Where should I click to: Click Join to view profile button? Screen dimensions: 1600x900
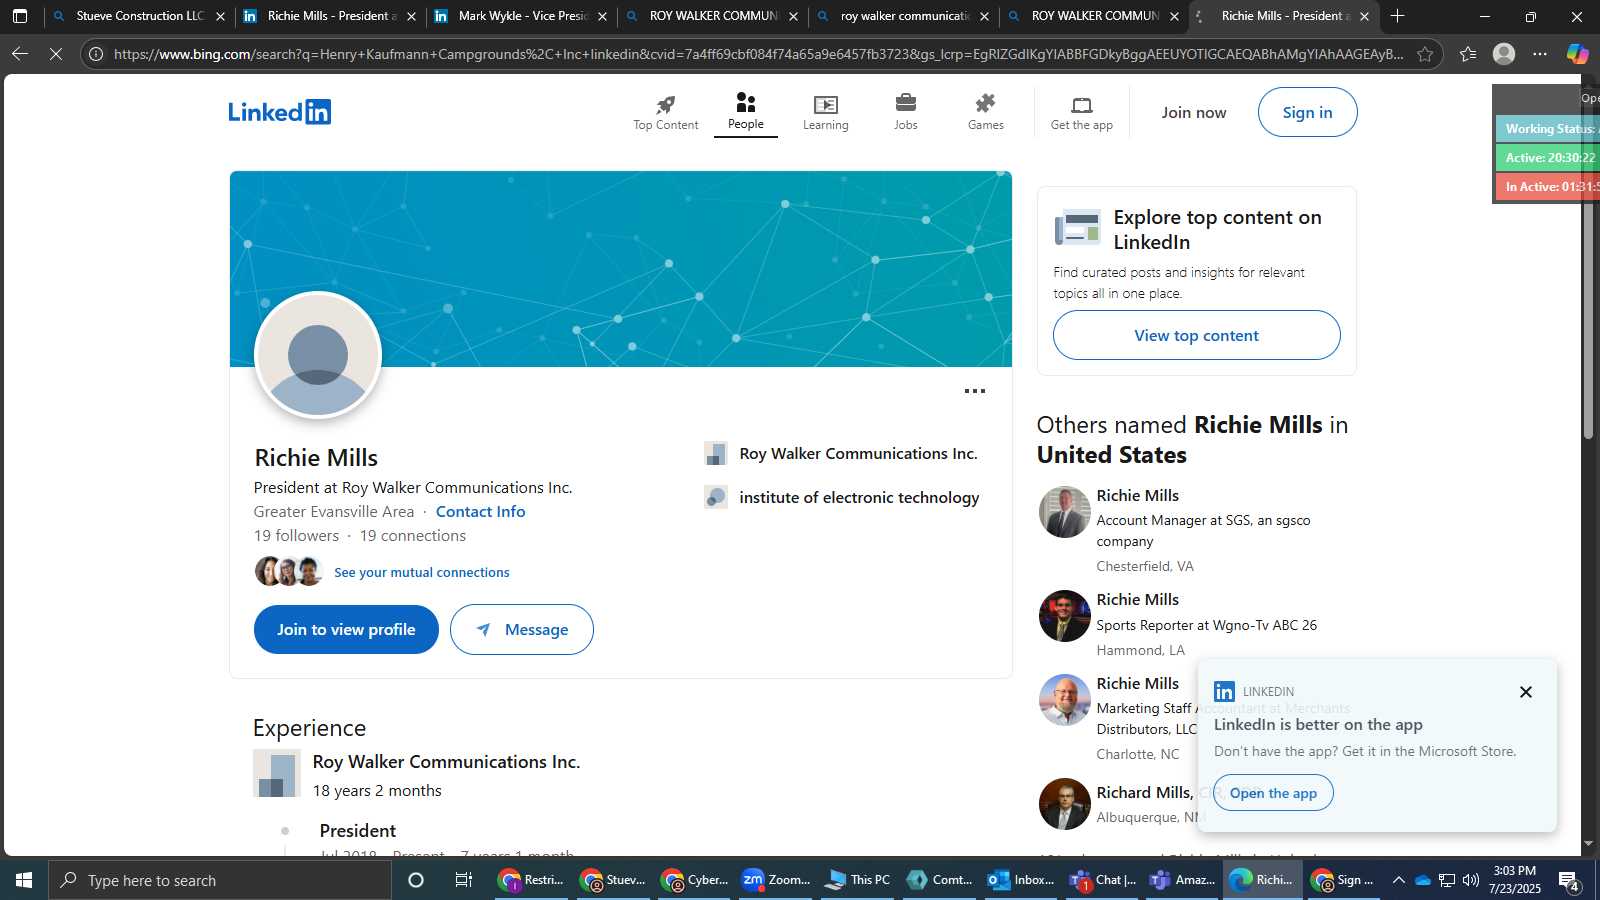click(346, 629)
